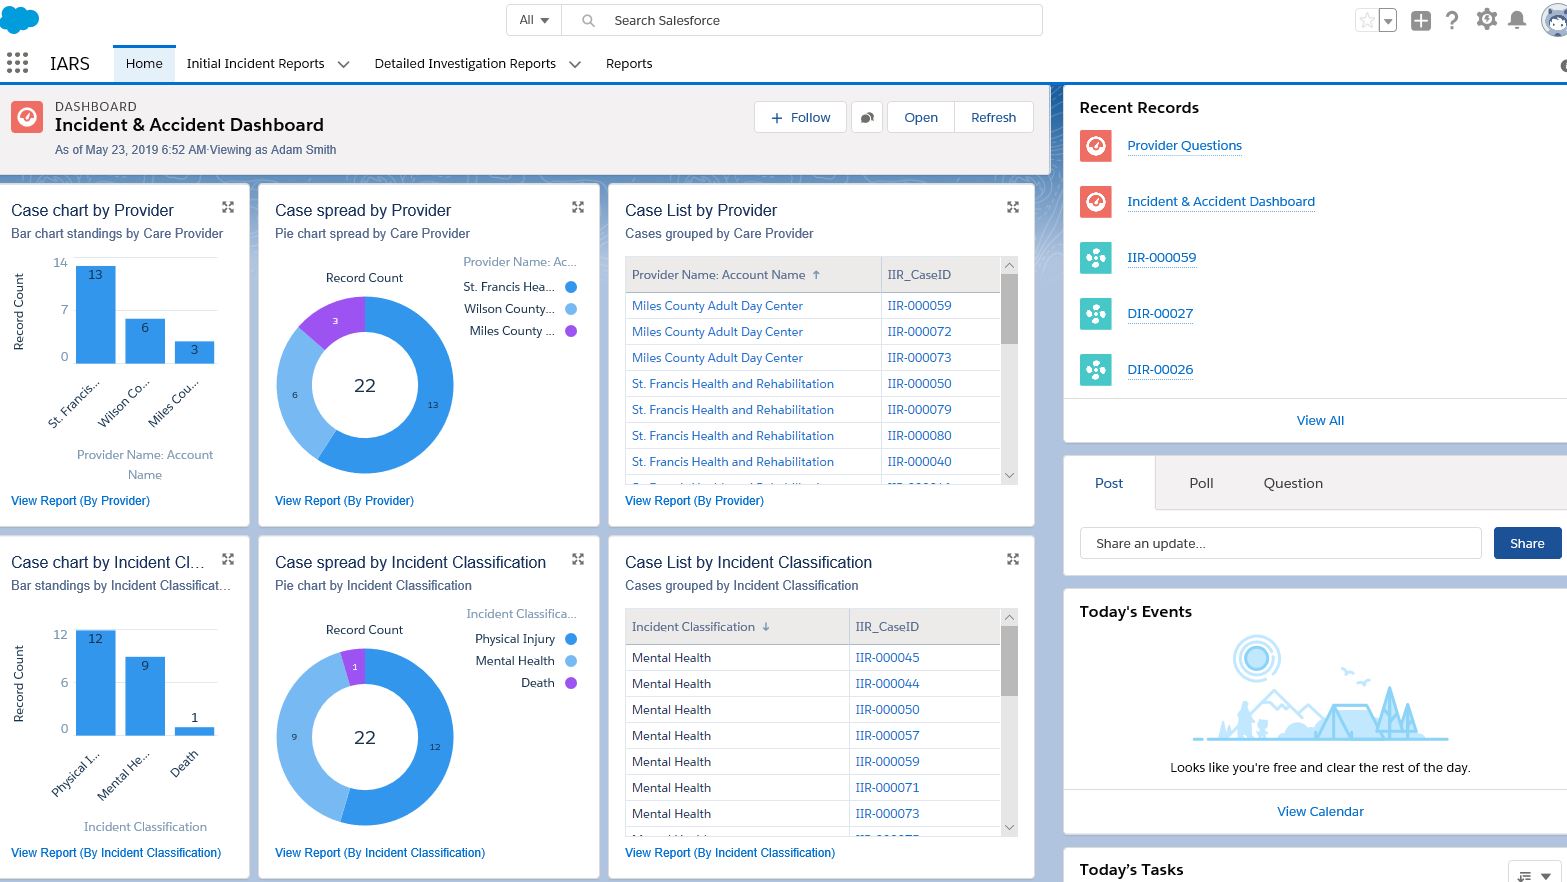Open the All search scope dropdown

[x=533, y=19]
